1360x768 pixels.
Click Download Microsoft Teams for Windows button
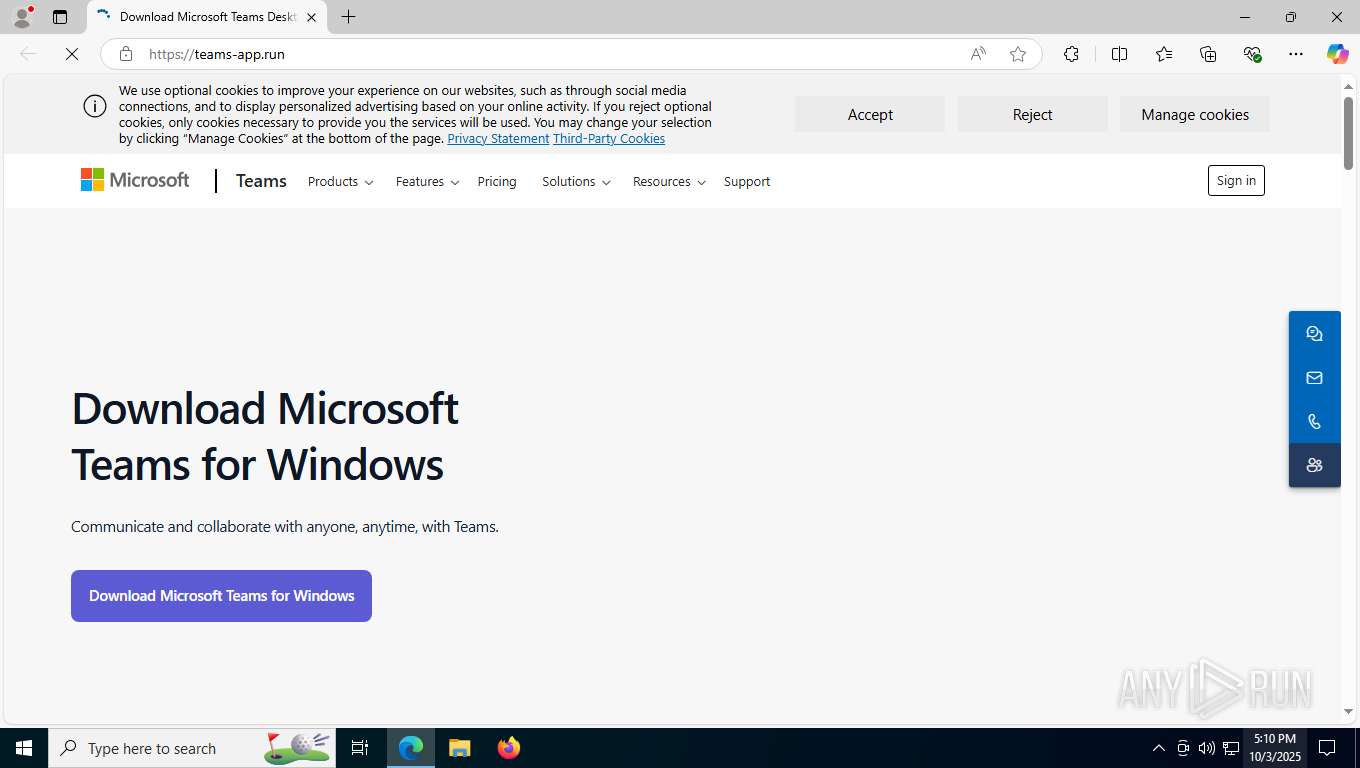(221, 596)
